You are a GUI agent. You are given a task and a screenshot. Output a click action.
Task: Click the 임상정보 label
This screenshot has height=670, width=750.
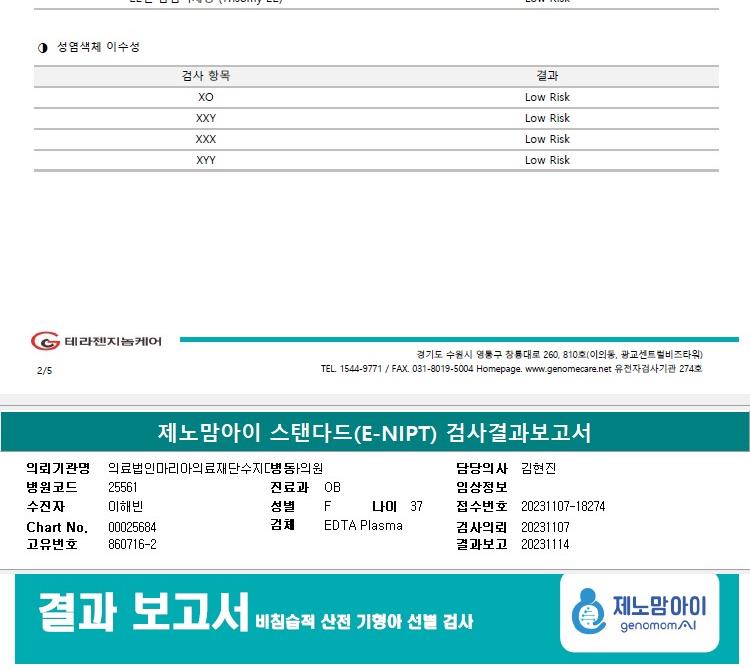482,487
